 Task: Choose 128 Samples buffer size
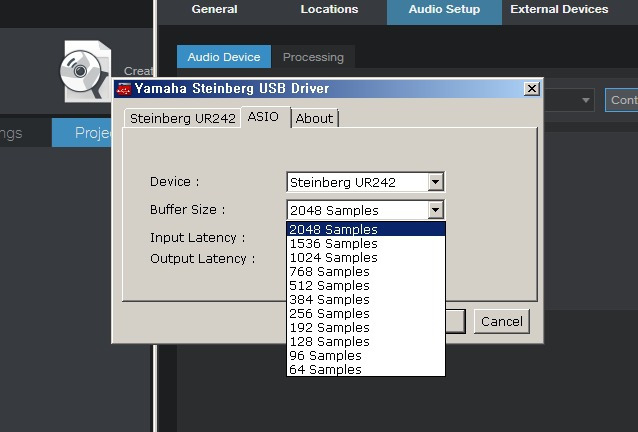pos(365,341)
